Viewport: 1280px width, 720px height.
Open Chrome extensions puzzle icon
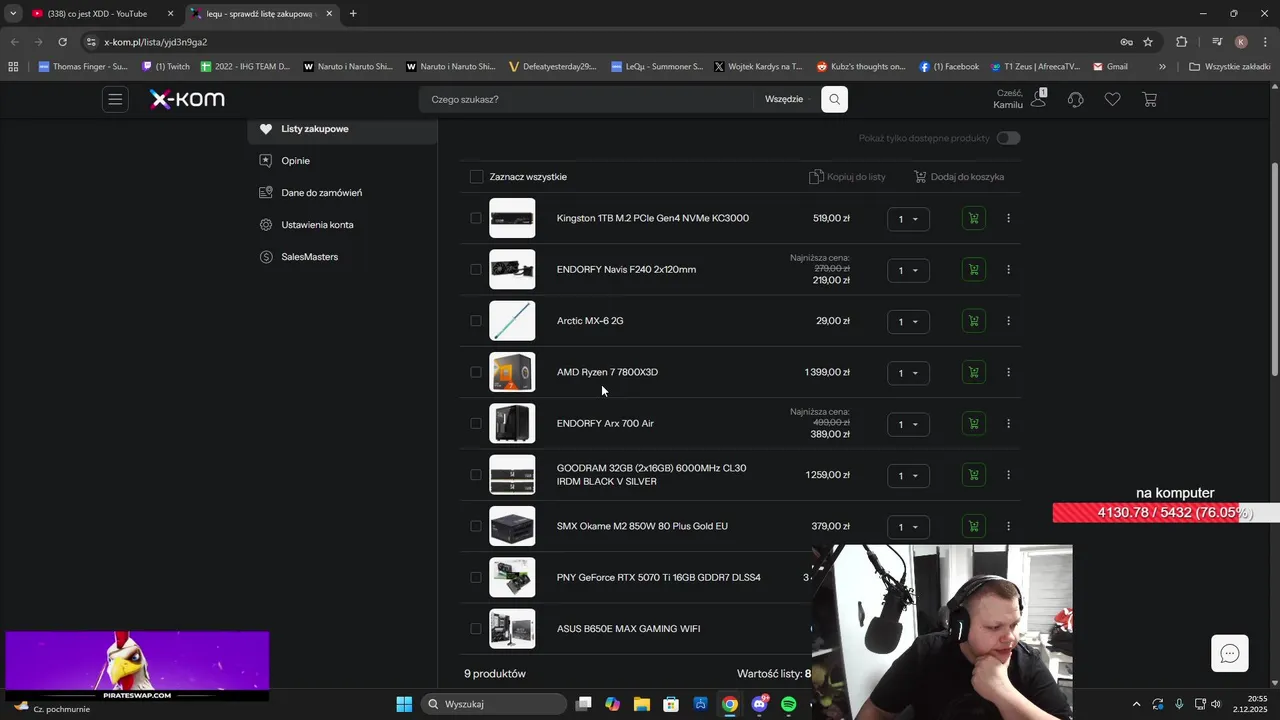pyautogui.click(x=1182, y=42)
